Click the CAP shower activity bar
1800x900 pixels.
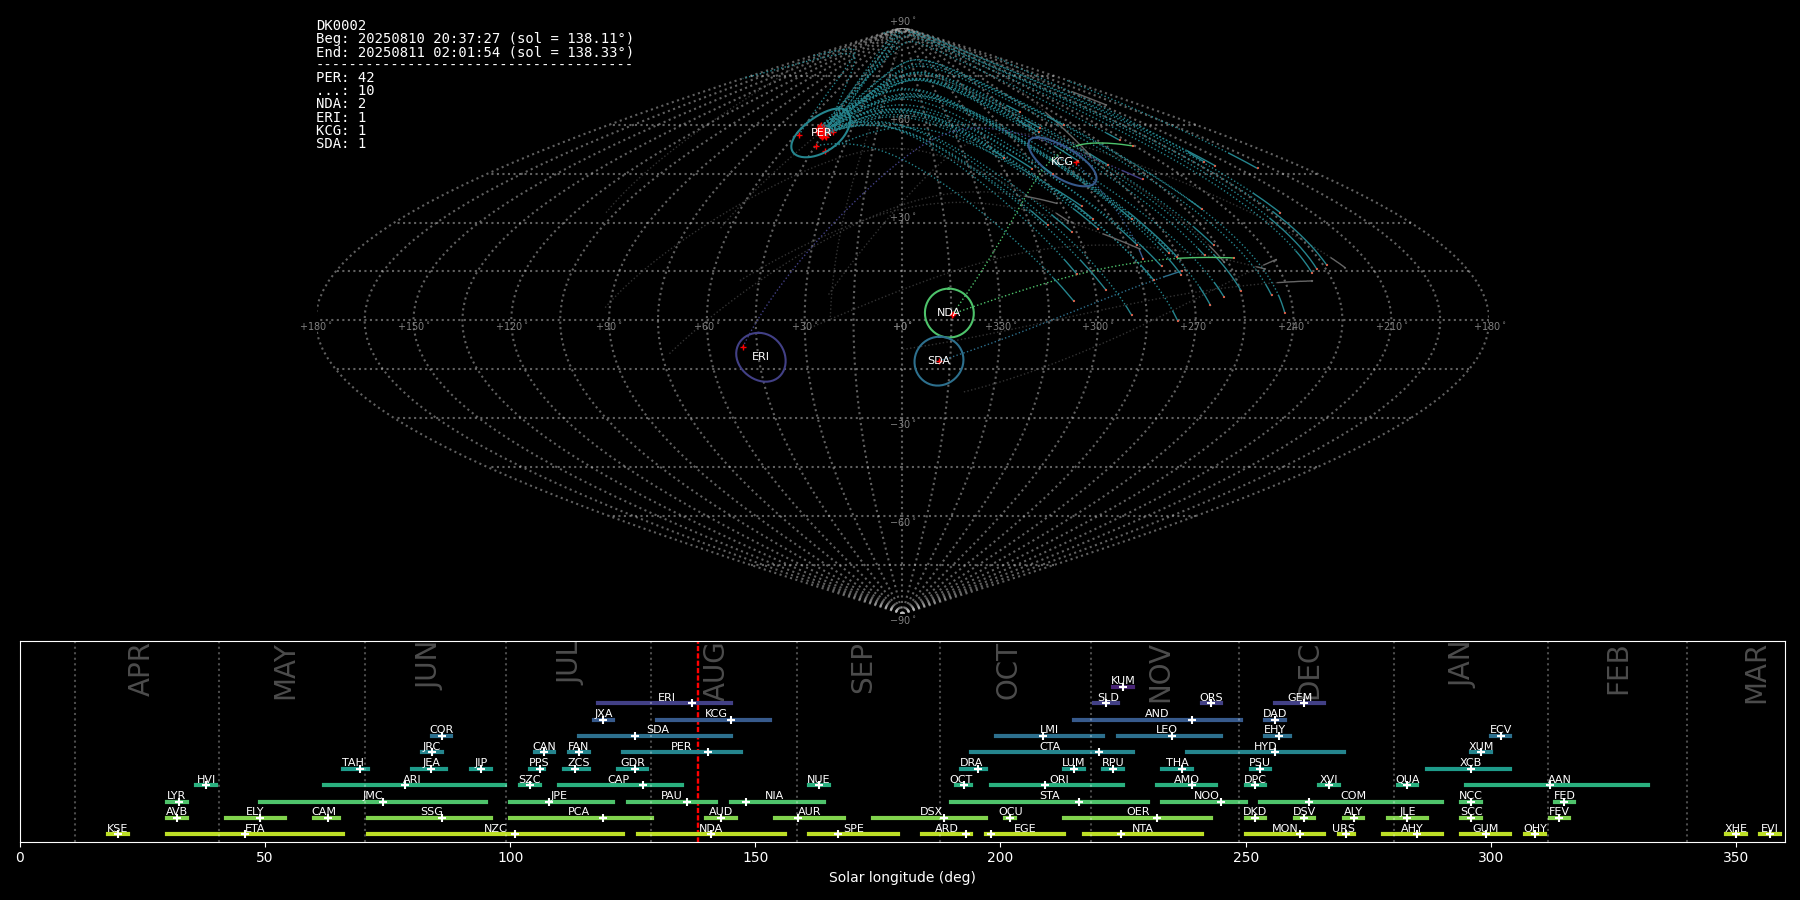620,785
